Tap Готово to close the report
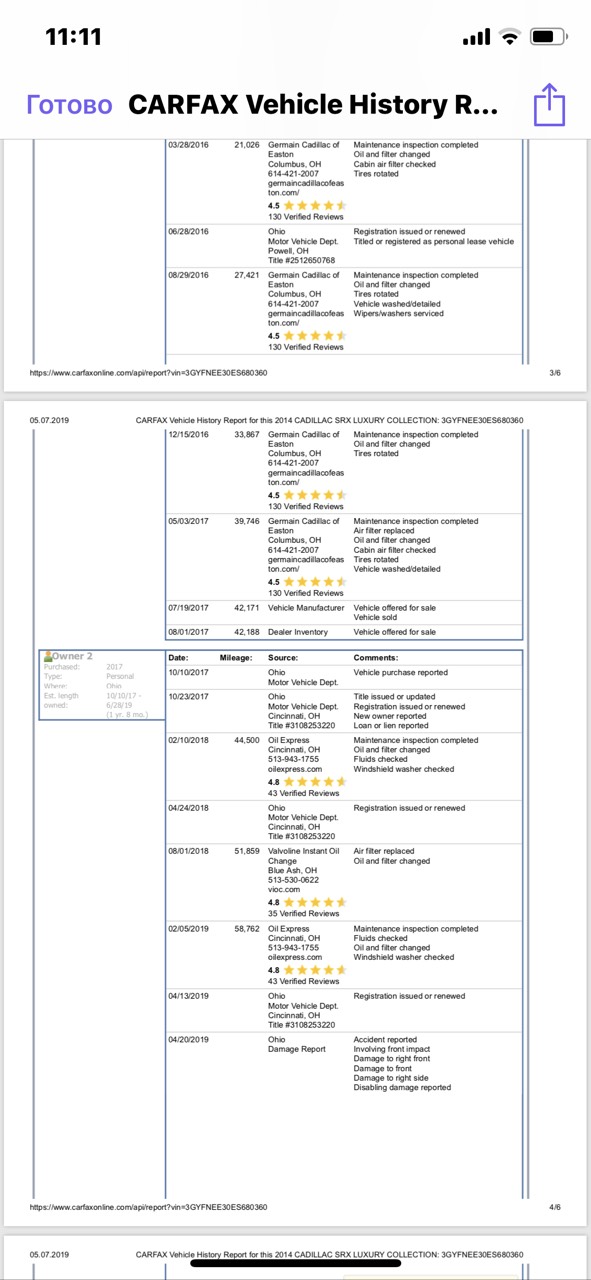The height and width of the screenshot is (1280, 591). (69, 105)
